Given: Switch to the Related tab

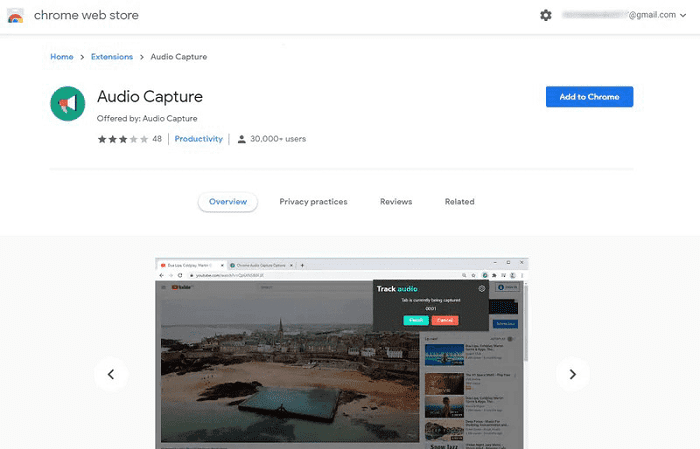Looking at the screenshot, I should (459, 202).
